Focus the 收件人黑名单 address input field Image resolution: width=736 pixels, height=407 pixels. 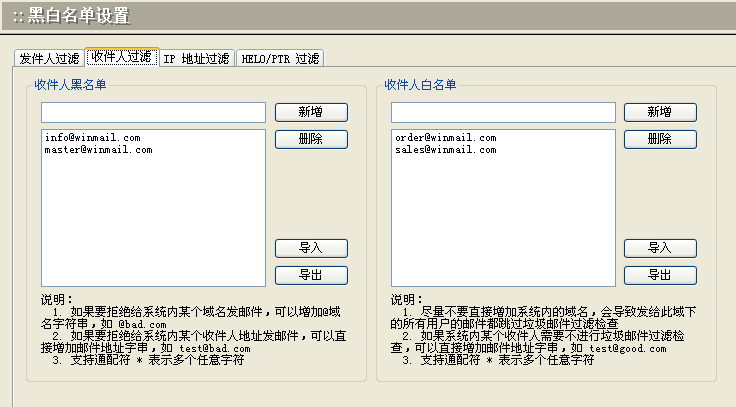tap(153, 112)
